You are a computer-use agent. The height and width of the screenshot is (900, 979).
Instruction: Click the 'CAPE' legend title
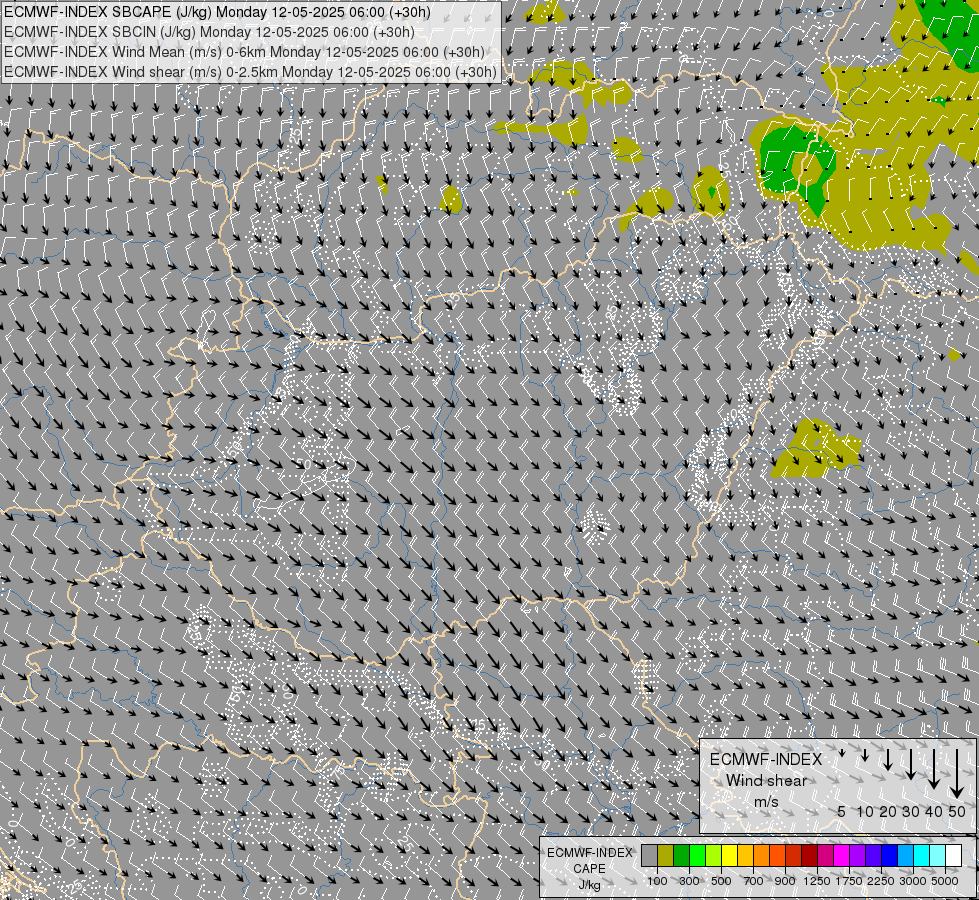589,869
